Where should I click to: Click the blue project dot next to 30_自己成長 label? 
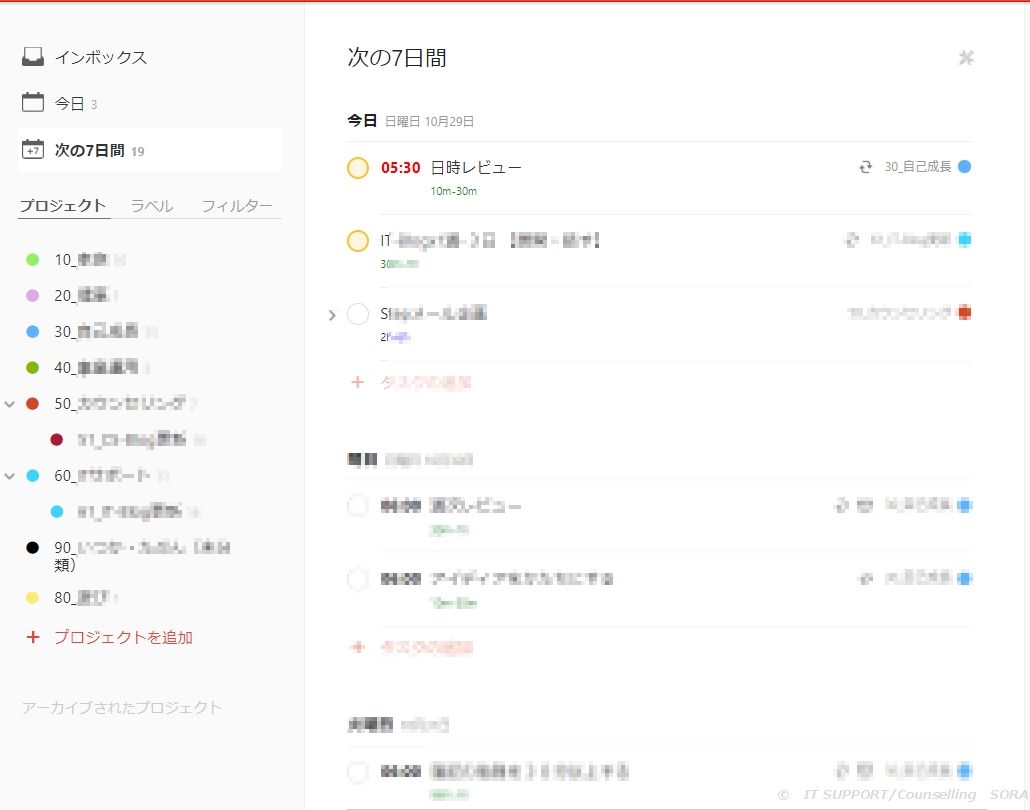tap(964, 167)
